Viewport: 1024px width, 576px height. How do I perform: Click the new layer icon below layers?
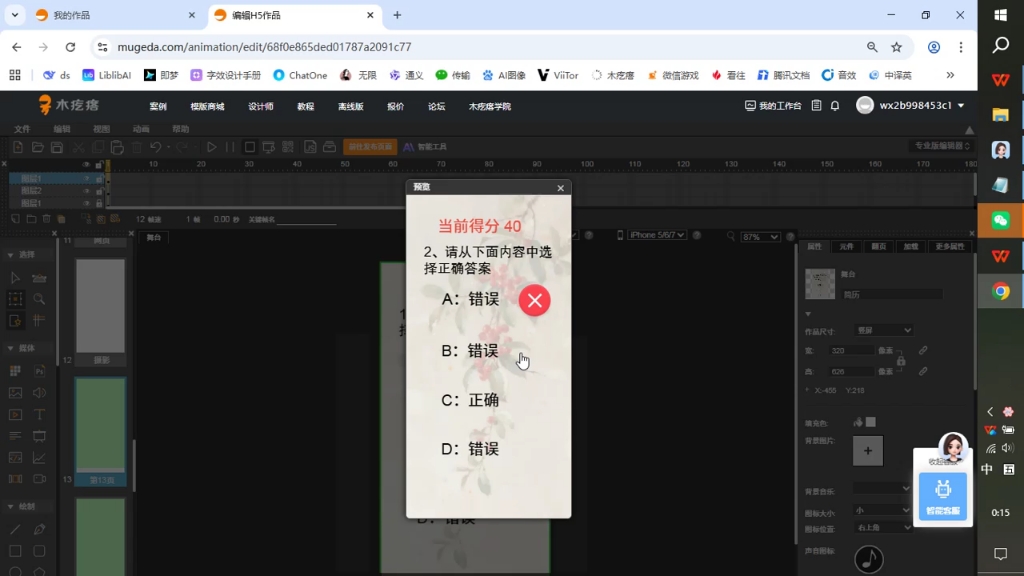pyautogui.click(x=15, y=219)
